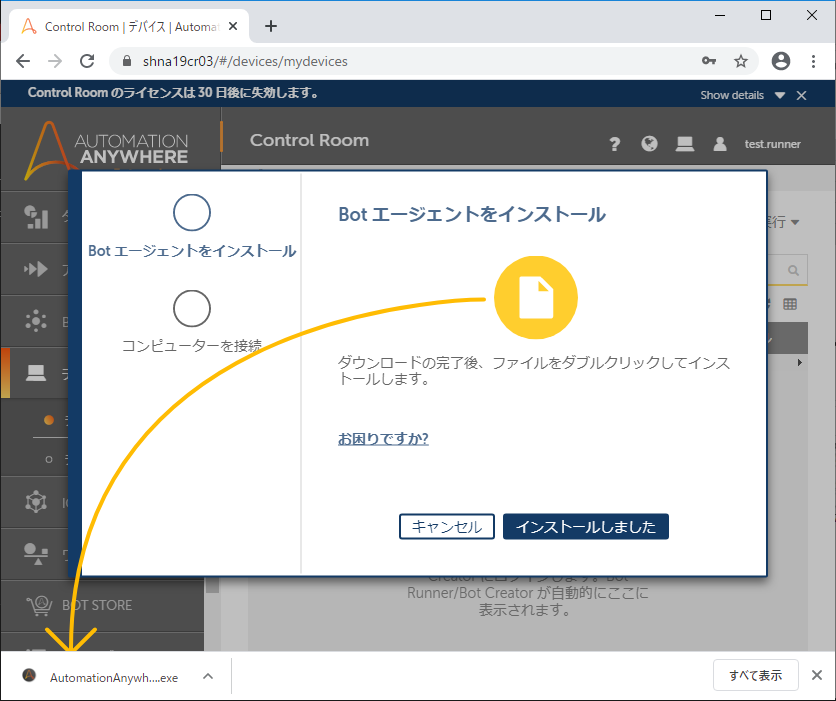View the site lock security icon
The height and width of the screenshot is (701, 836).
pos(126,61)
